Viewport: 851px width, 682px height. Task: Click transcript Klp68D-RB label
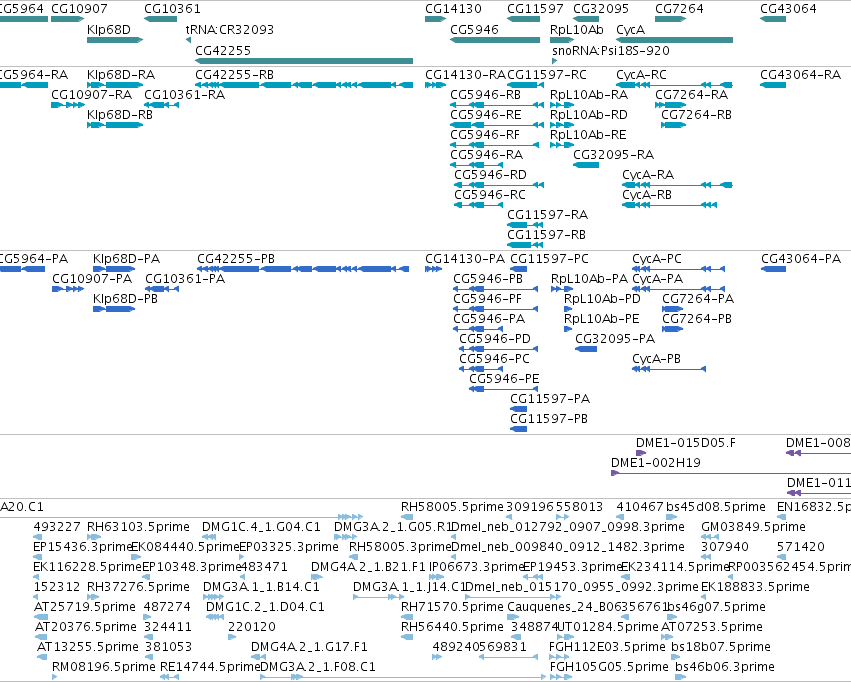pos(120,114)
